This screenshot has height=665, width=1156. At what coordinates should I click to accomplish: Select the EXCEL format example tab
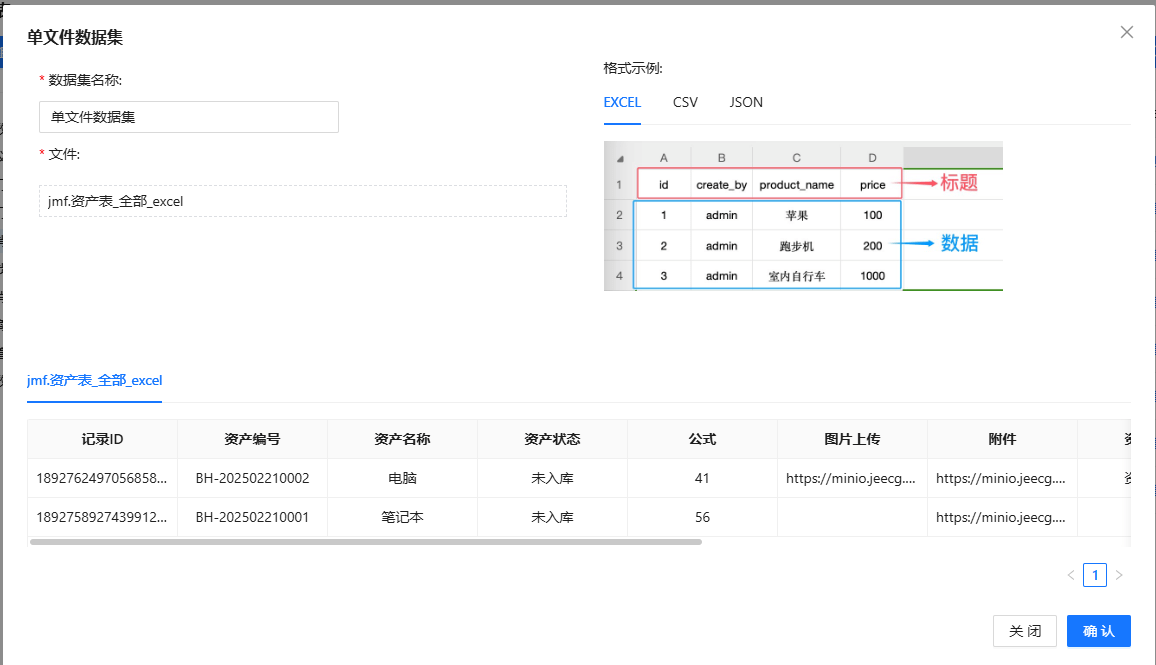click(622, 102)
